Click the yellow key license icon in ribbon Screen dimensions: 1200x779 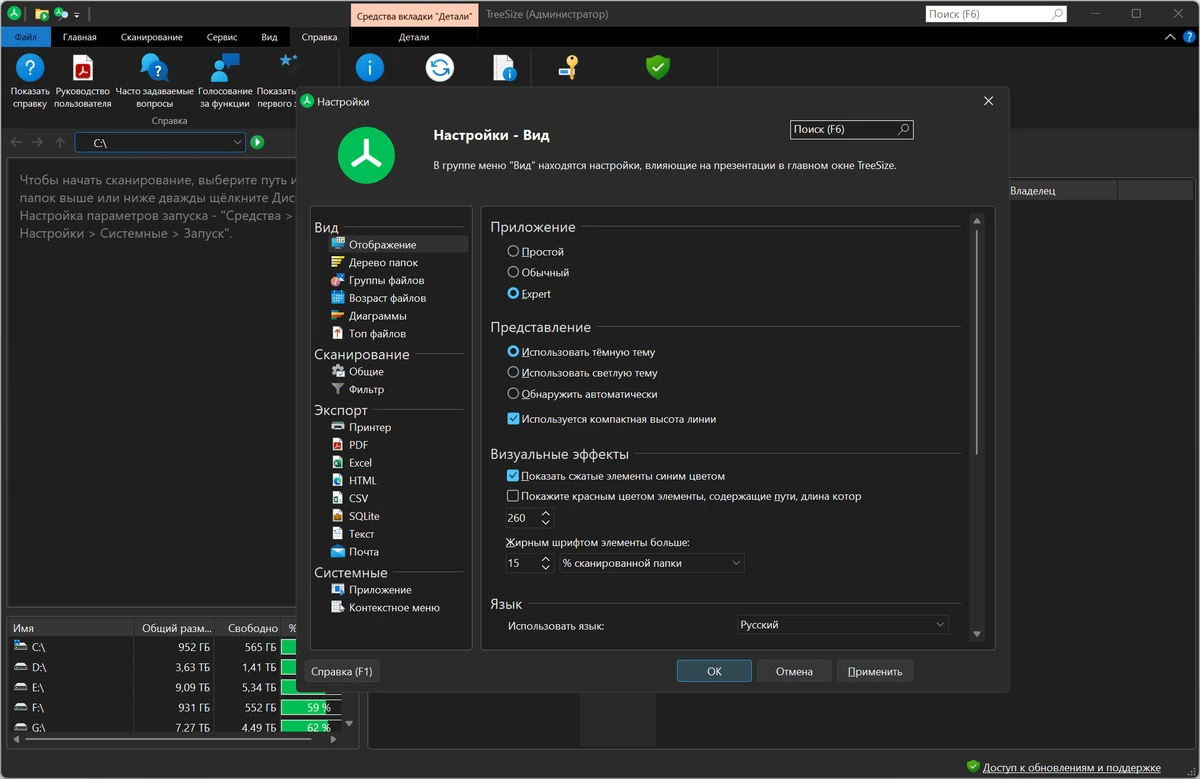point(568,68)
